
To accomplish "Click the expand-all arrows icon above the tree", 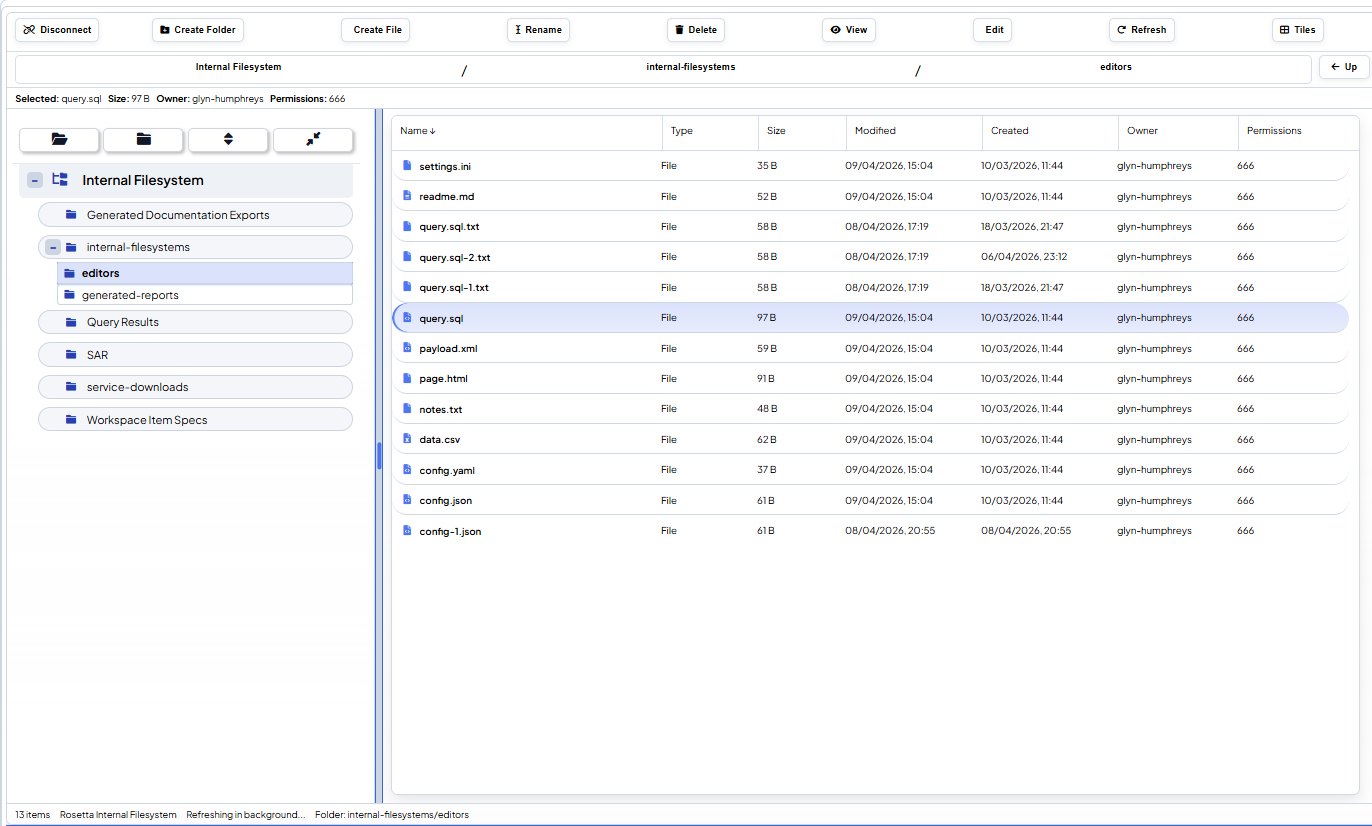I will tap(228, 140).
